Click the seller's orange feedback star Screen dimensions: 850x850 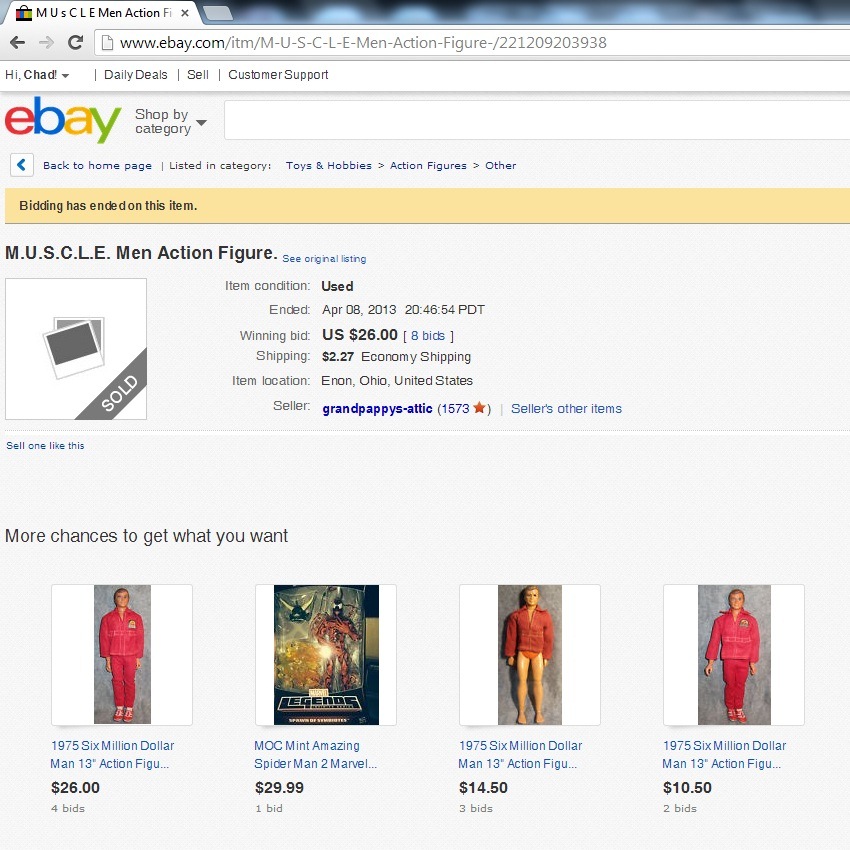click(x=479, y=408)
